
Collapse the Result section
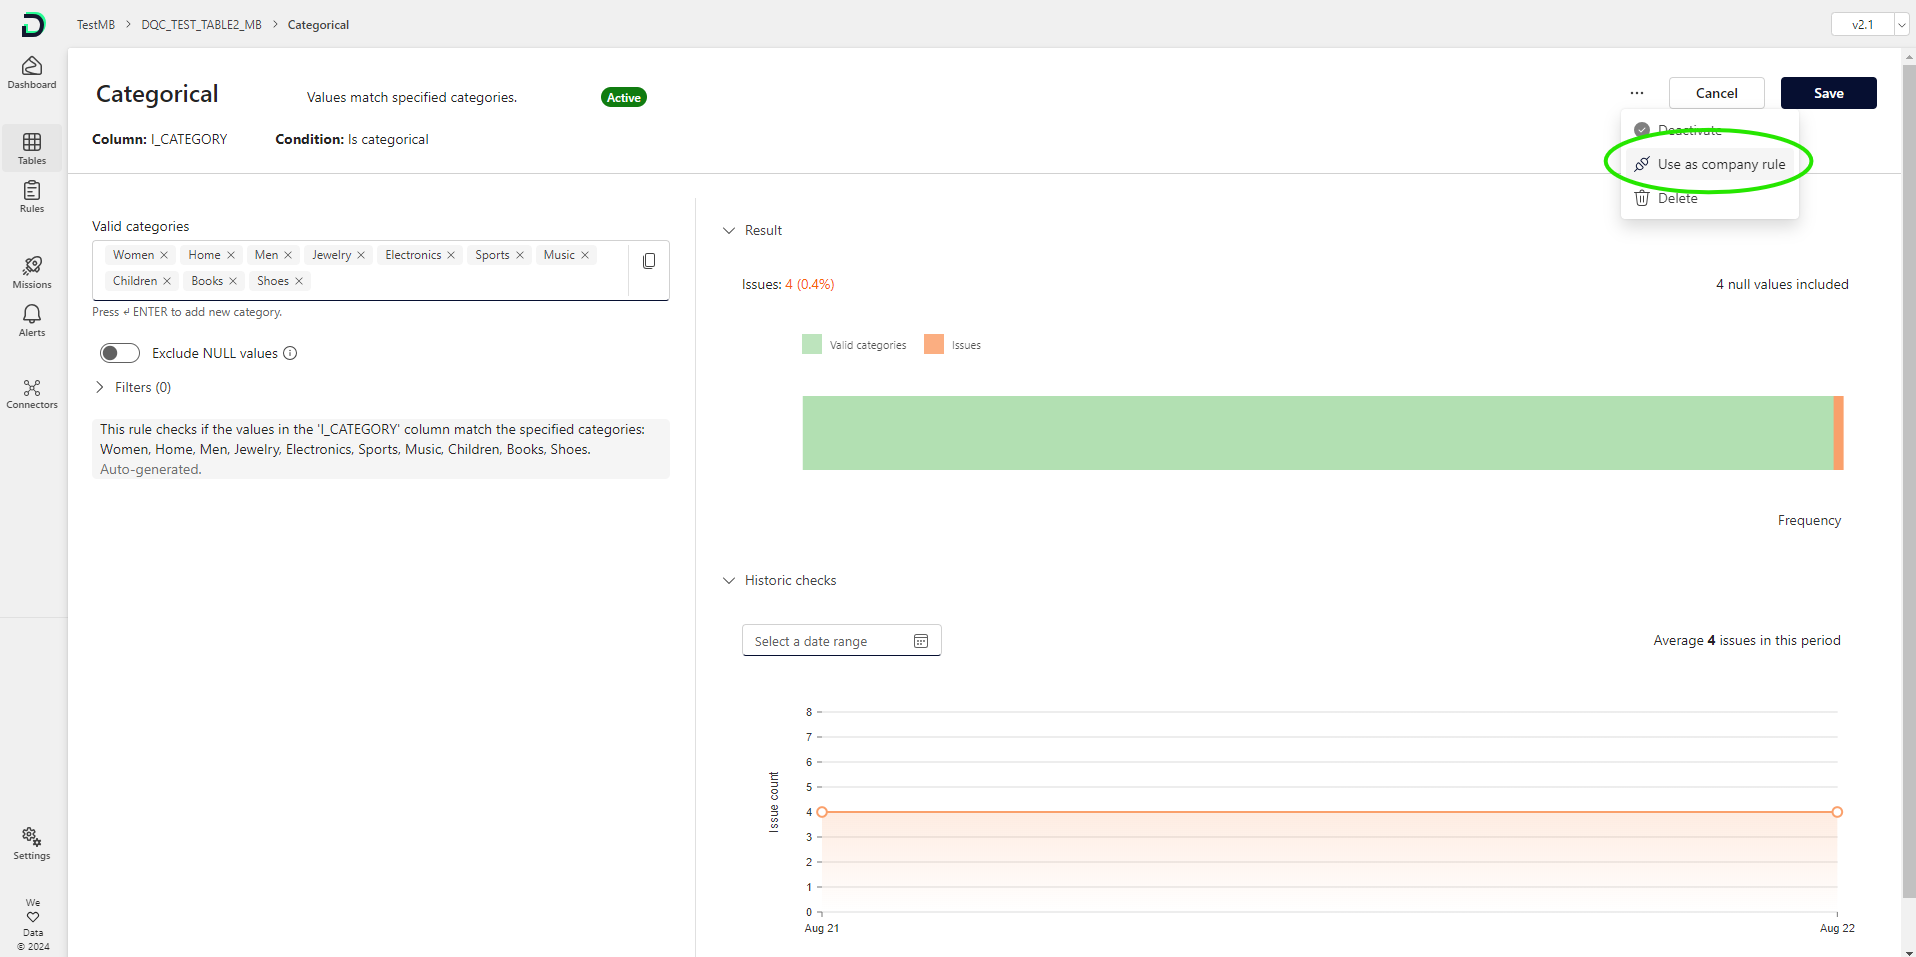tap(729, 230)
